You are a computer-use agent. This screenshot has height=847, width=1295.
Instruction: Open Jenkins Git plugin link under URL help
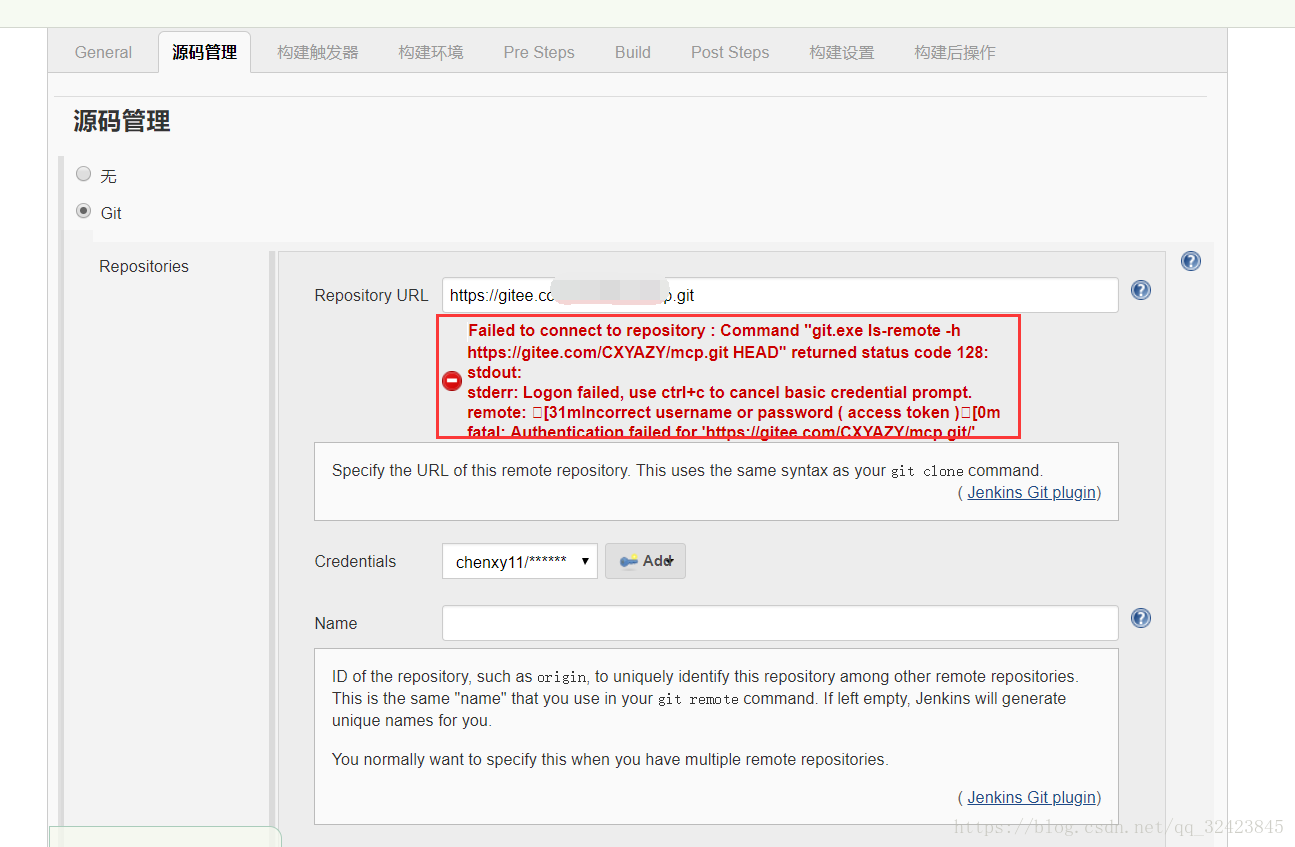click(x=1032, y=492)
